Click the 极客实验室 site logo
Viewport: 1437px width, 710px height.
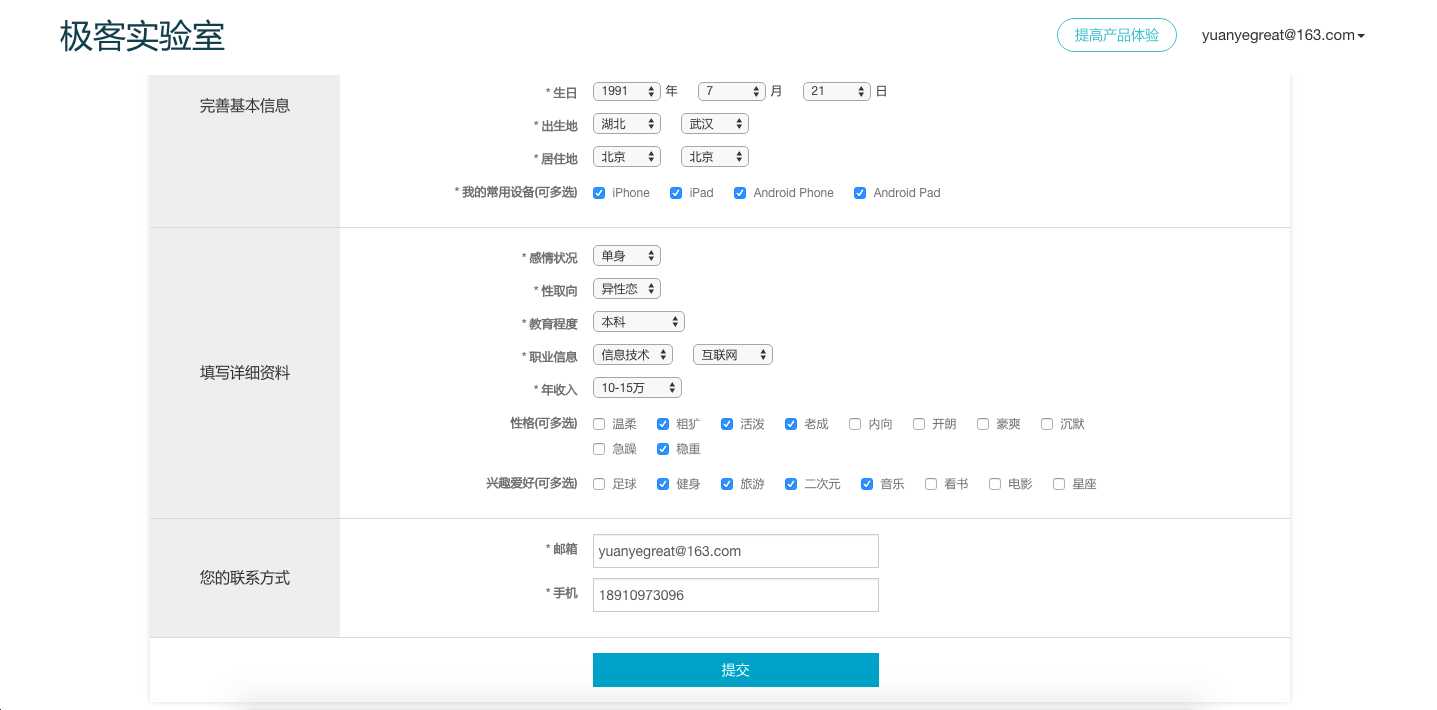pos(142,36)
